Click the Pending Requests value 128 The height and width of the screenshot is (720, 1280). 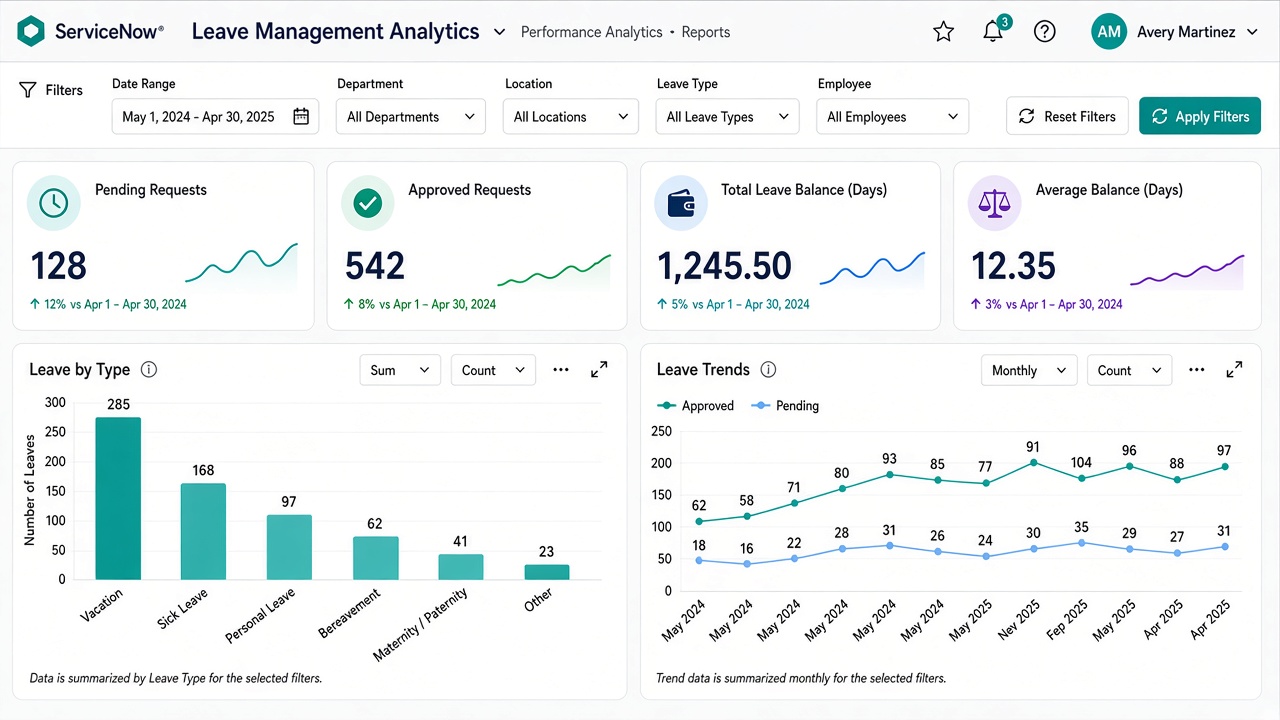(59, 266)
